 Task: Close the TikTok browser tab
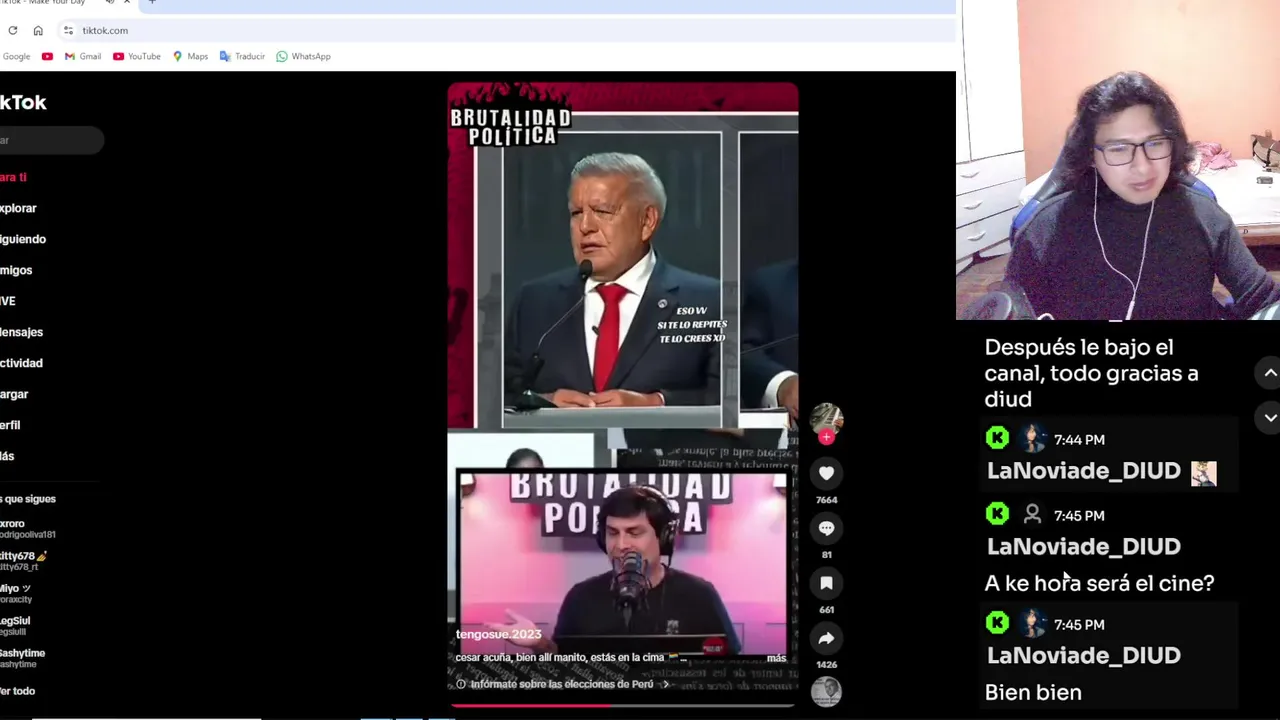pos(127,3)
